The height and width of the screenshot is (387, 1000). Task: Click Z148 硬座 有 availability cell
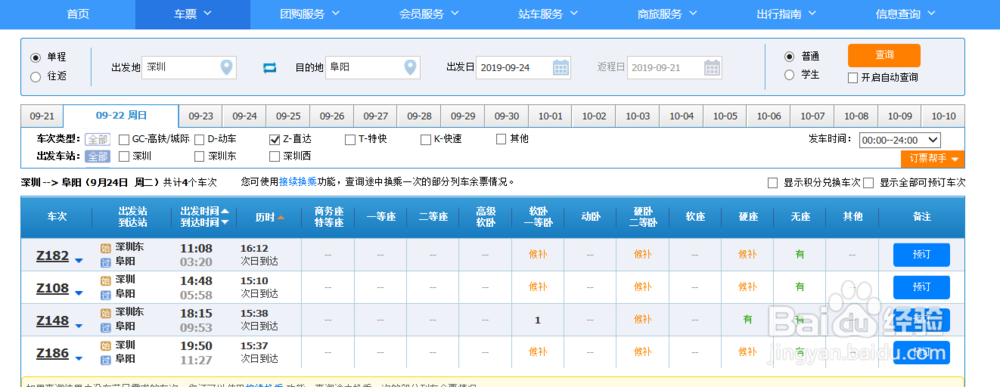coord(747,319)
